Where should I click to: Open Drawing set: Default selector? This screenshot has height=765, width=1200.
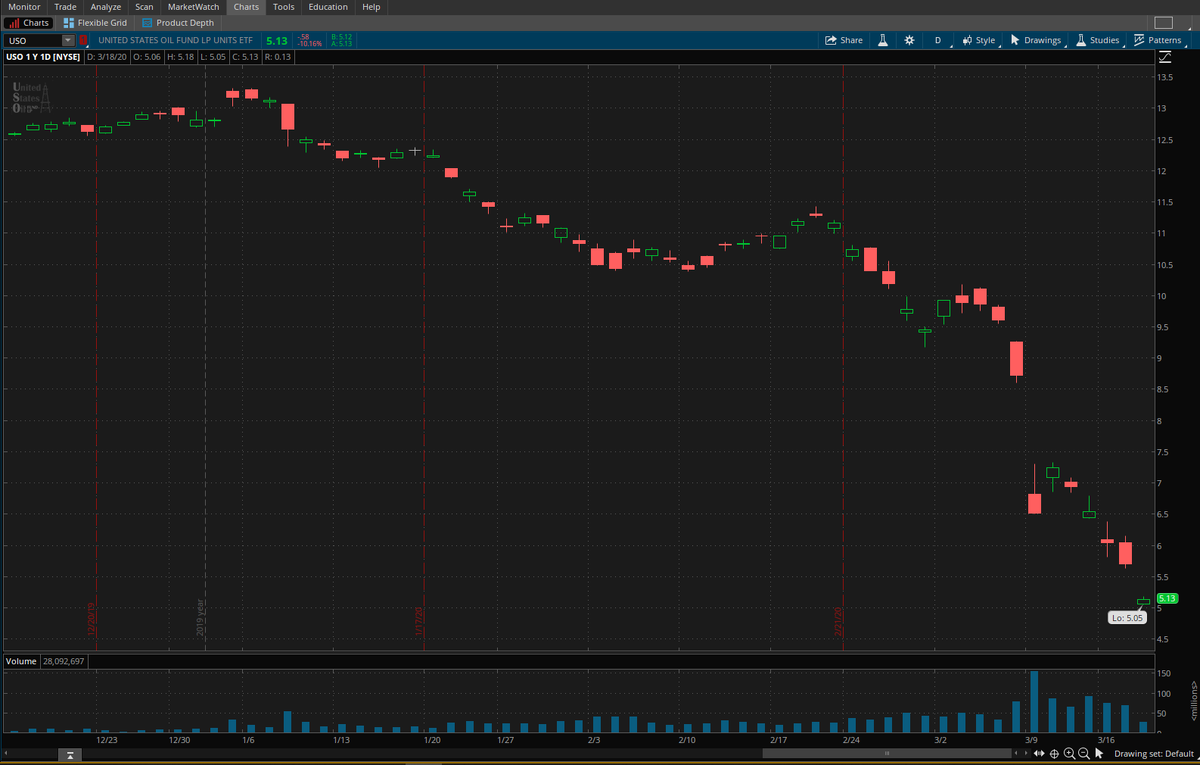tap(1154, 754)
